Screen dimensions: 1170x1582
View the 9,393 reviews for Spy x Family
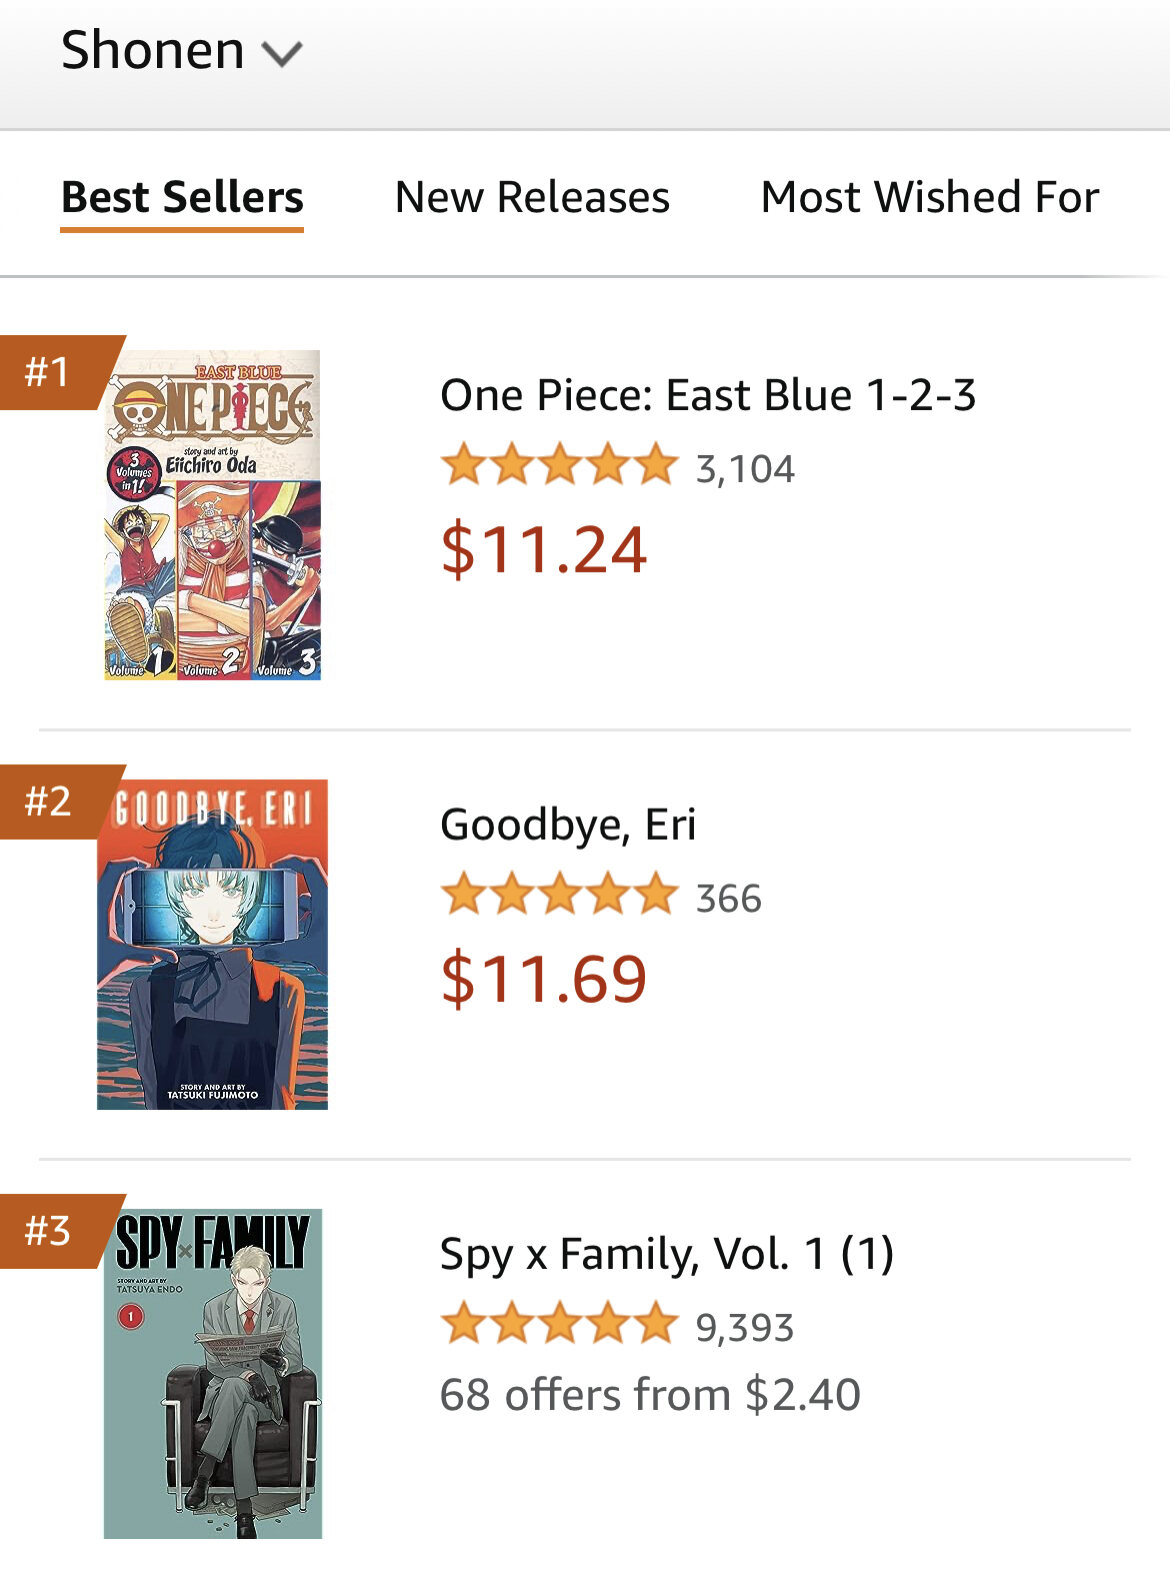pos(745,1328)
